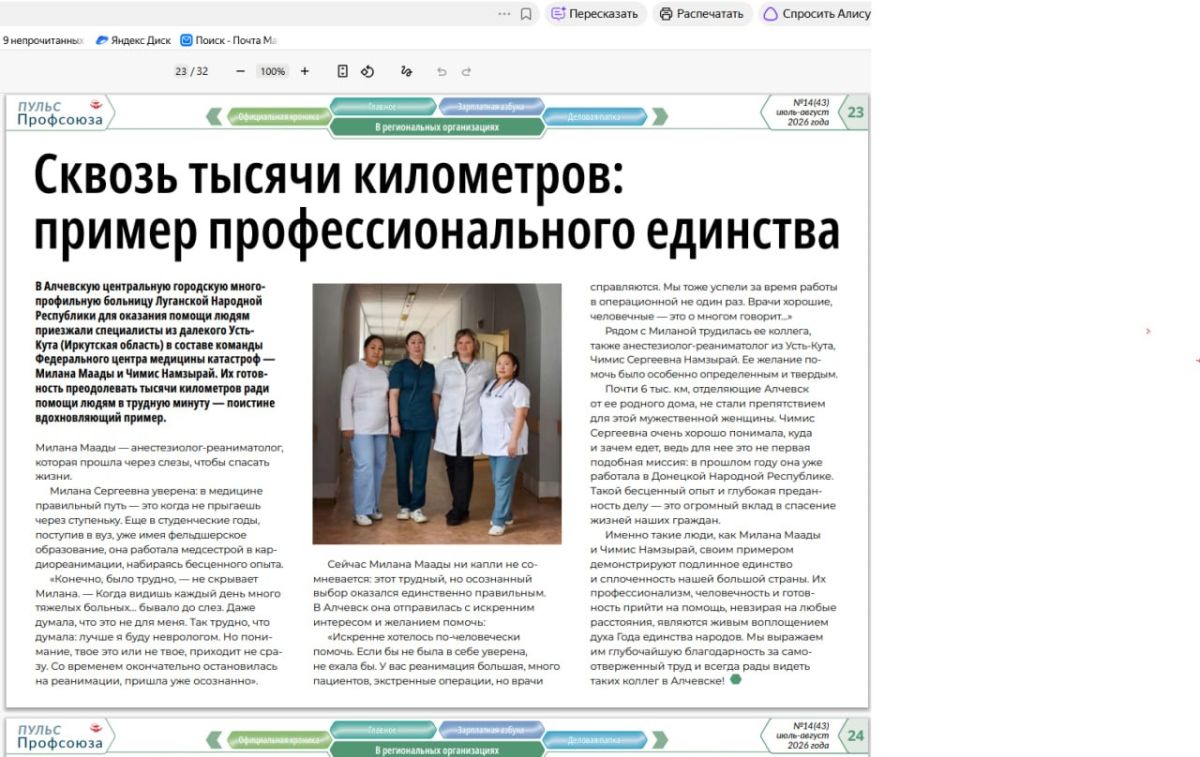Open the Деловая папка tab on page 23
Image resolution: width=1200 pixels, height=757 pixels.
pos(595,116)
